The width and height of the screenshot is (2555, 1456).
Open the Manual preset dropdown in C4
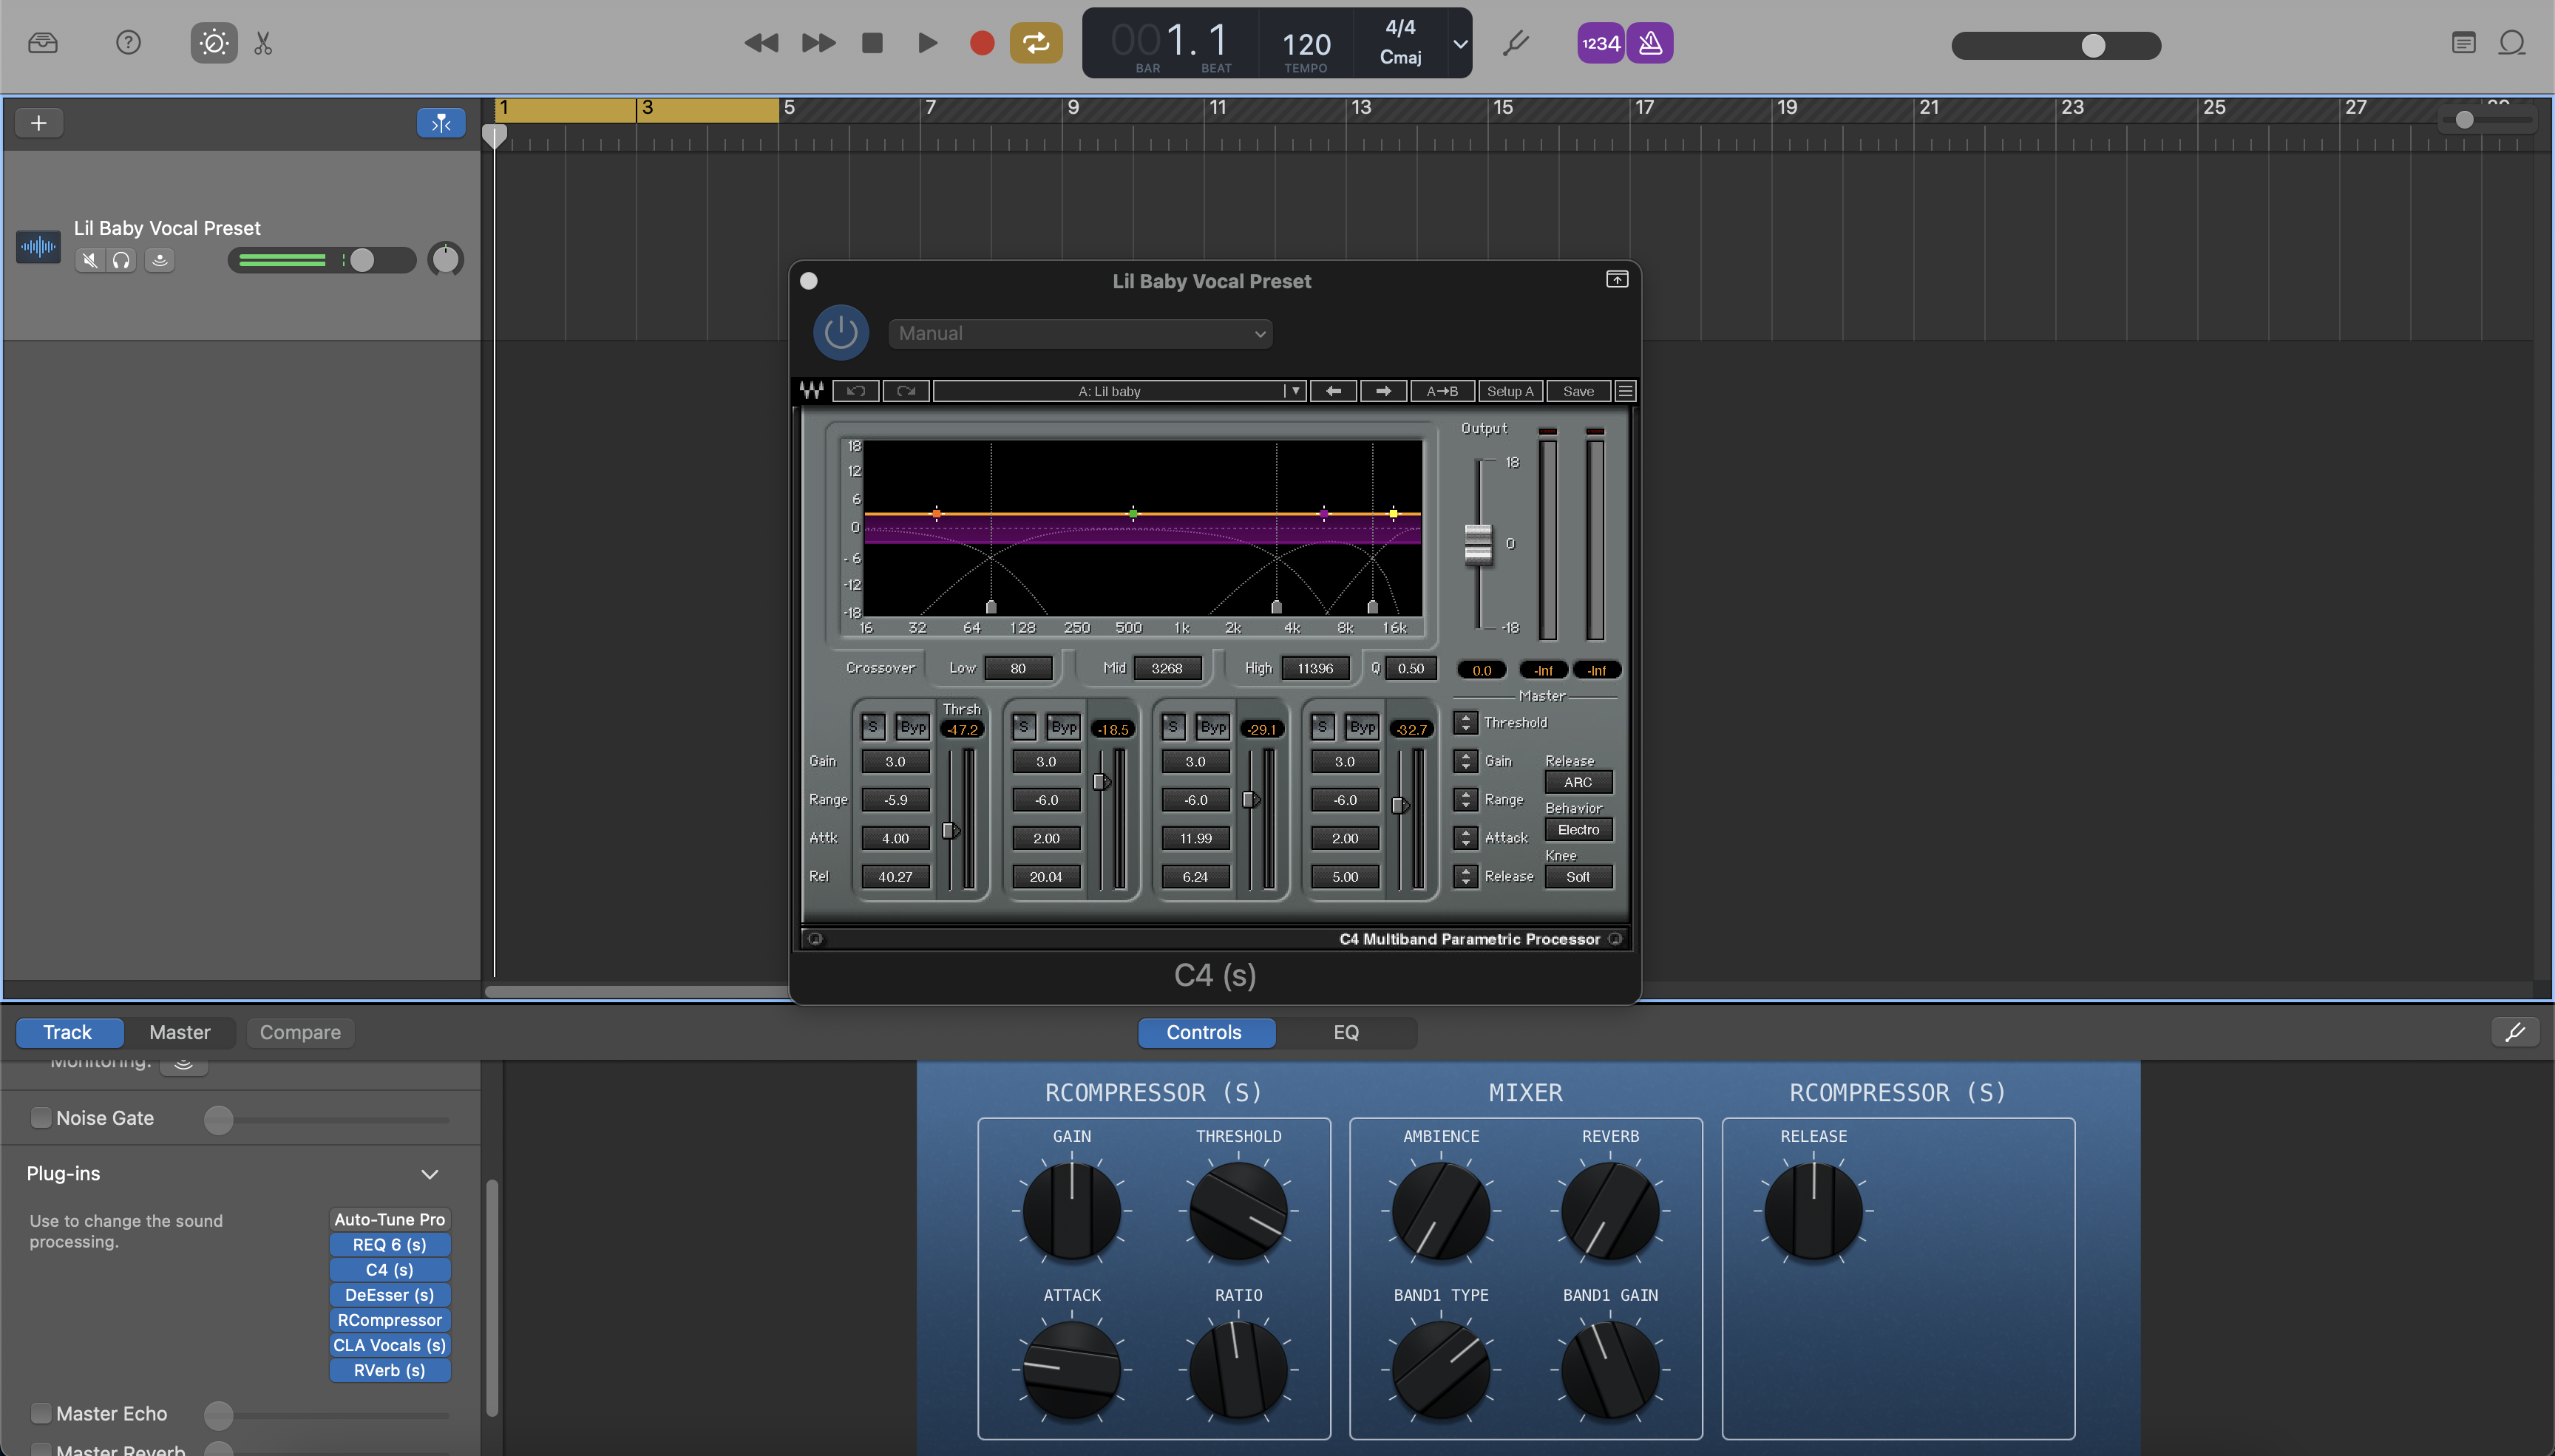click(x=1079, y=333)
